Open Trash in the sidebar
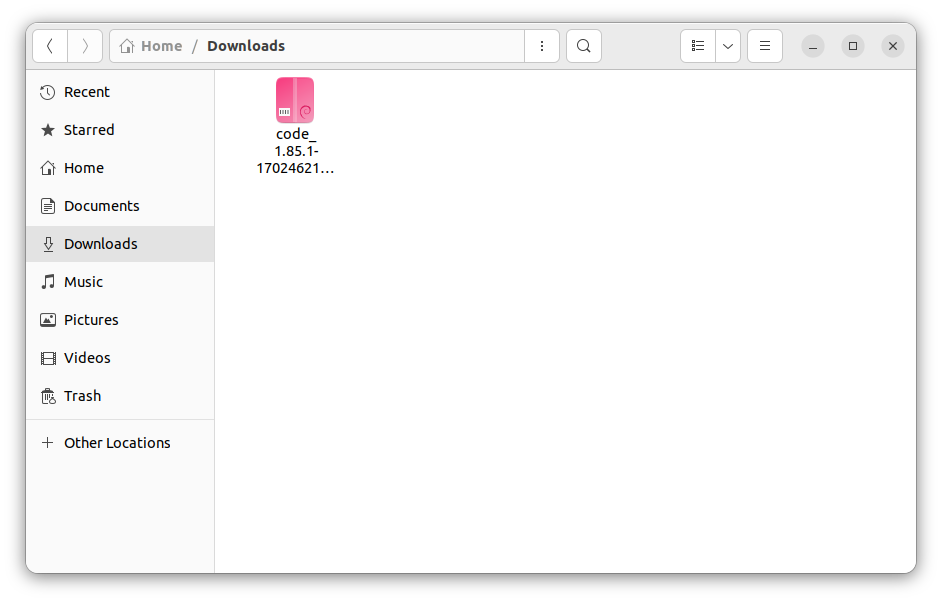The image size is (942, 602). point(120,396)
